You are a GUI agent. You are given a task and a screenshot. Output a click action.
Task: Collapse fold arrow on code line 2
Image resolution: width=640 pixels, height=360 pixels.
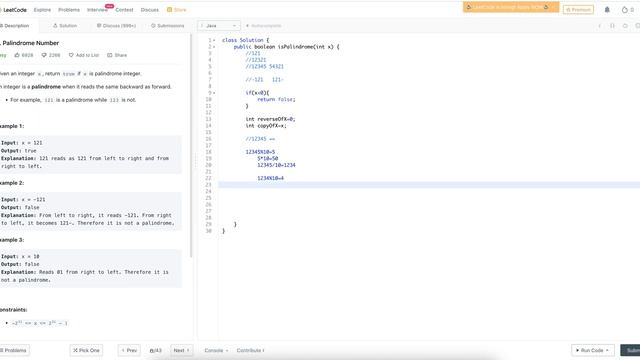click(x=214, y=47)
